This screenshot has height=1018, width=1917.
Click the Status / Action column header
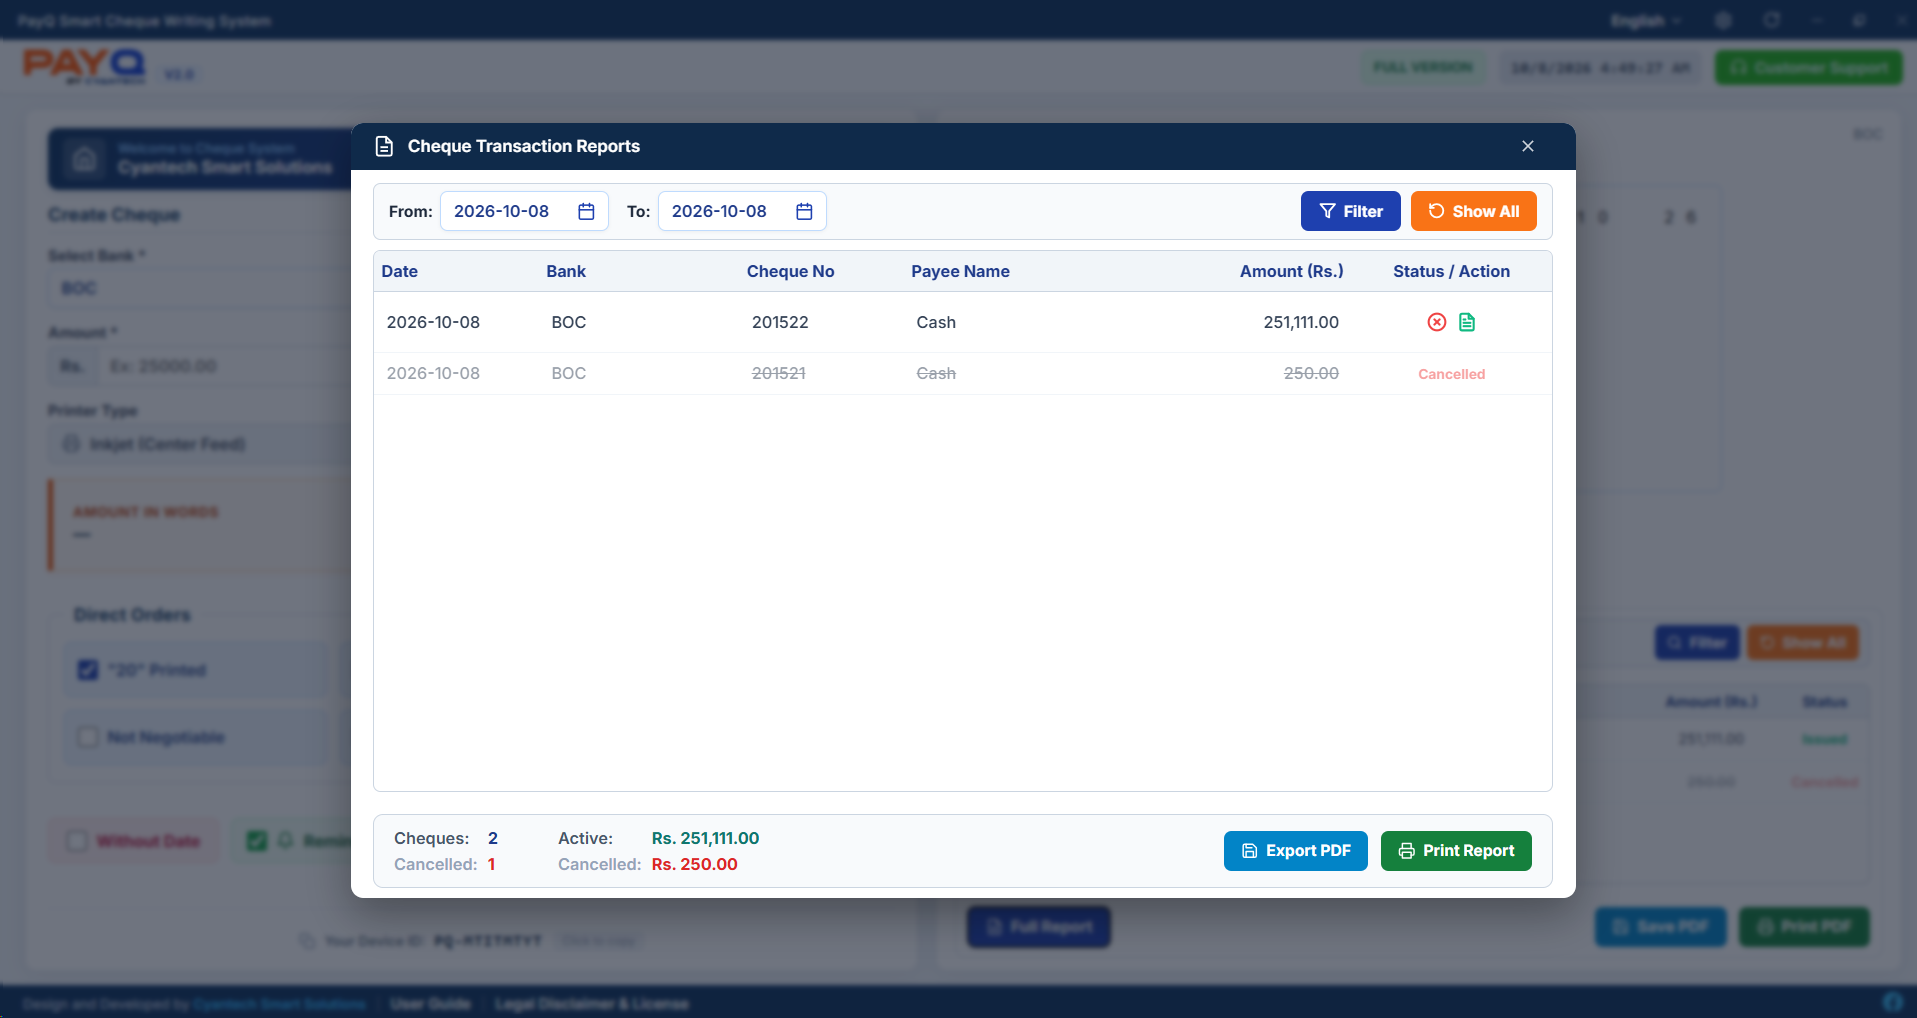(x=1452, y=271)
